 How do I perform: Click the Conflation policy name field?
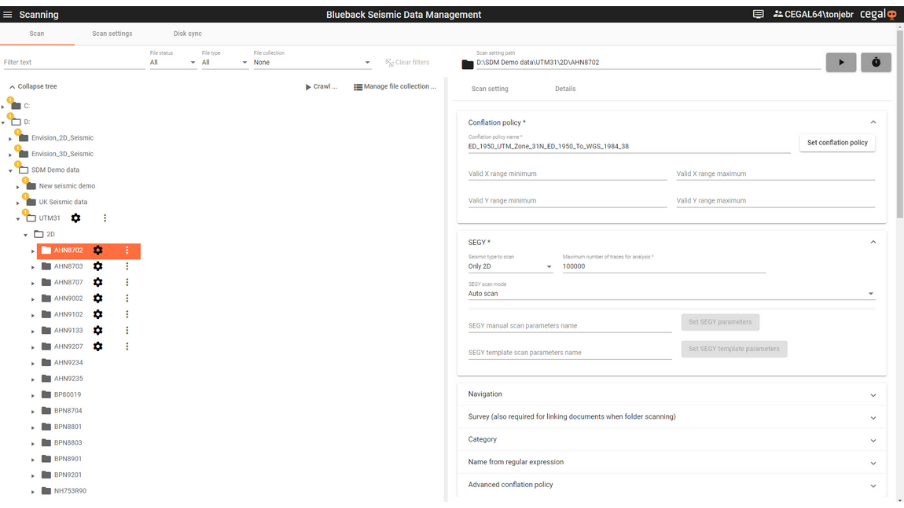pyautogui.click(x=629, y=146)
